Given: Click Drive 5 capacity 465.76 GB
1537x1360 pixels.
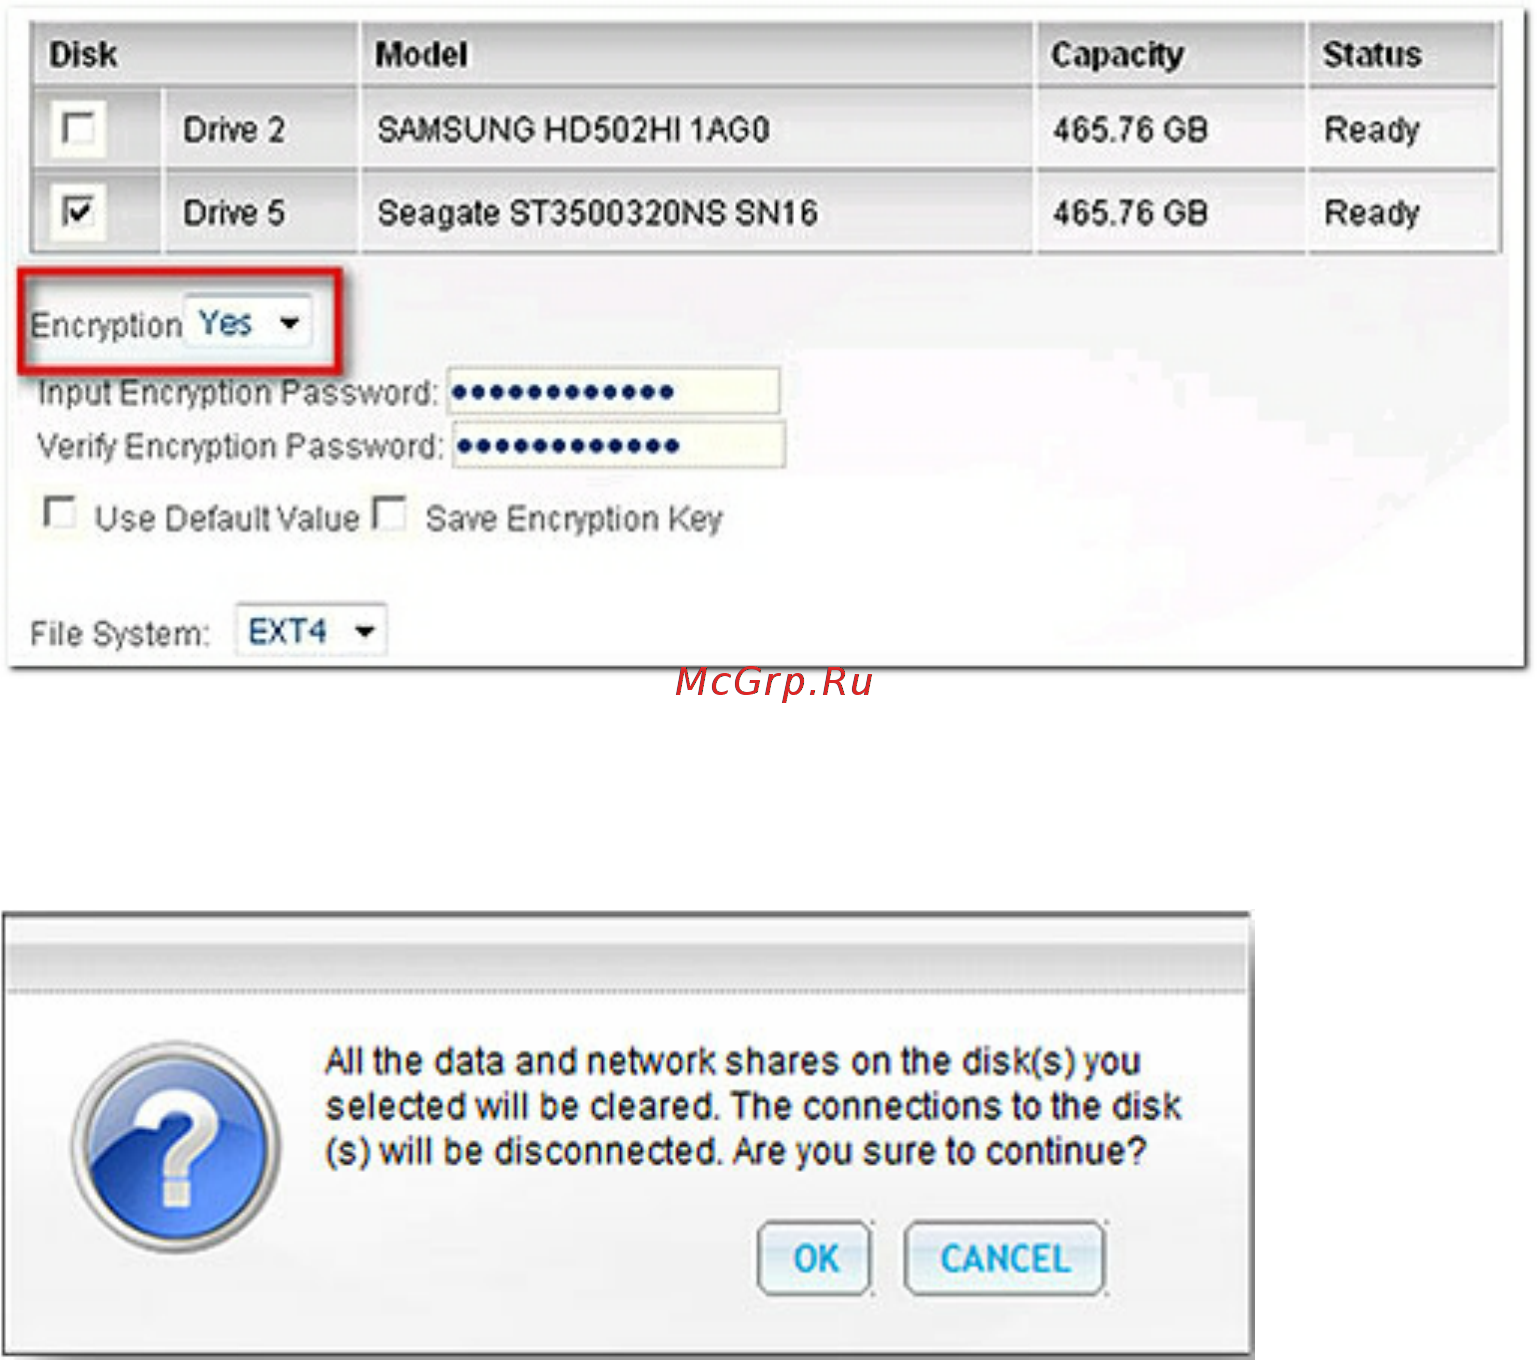Looking at the screenshot, I should point(1130,212).
